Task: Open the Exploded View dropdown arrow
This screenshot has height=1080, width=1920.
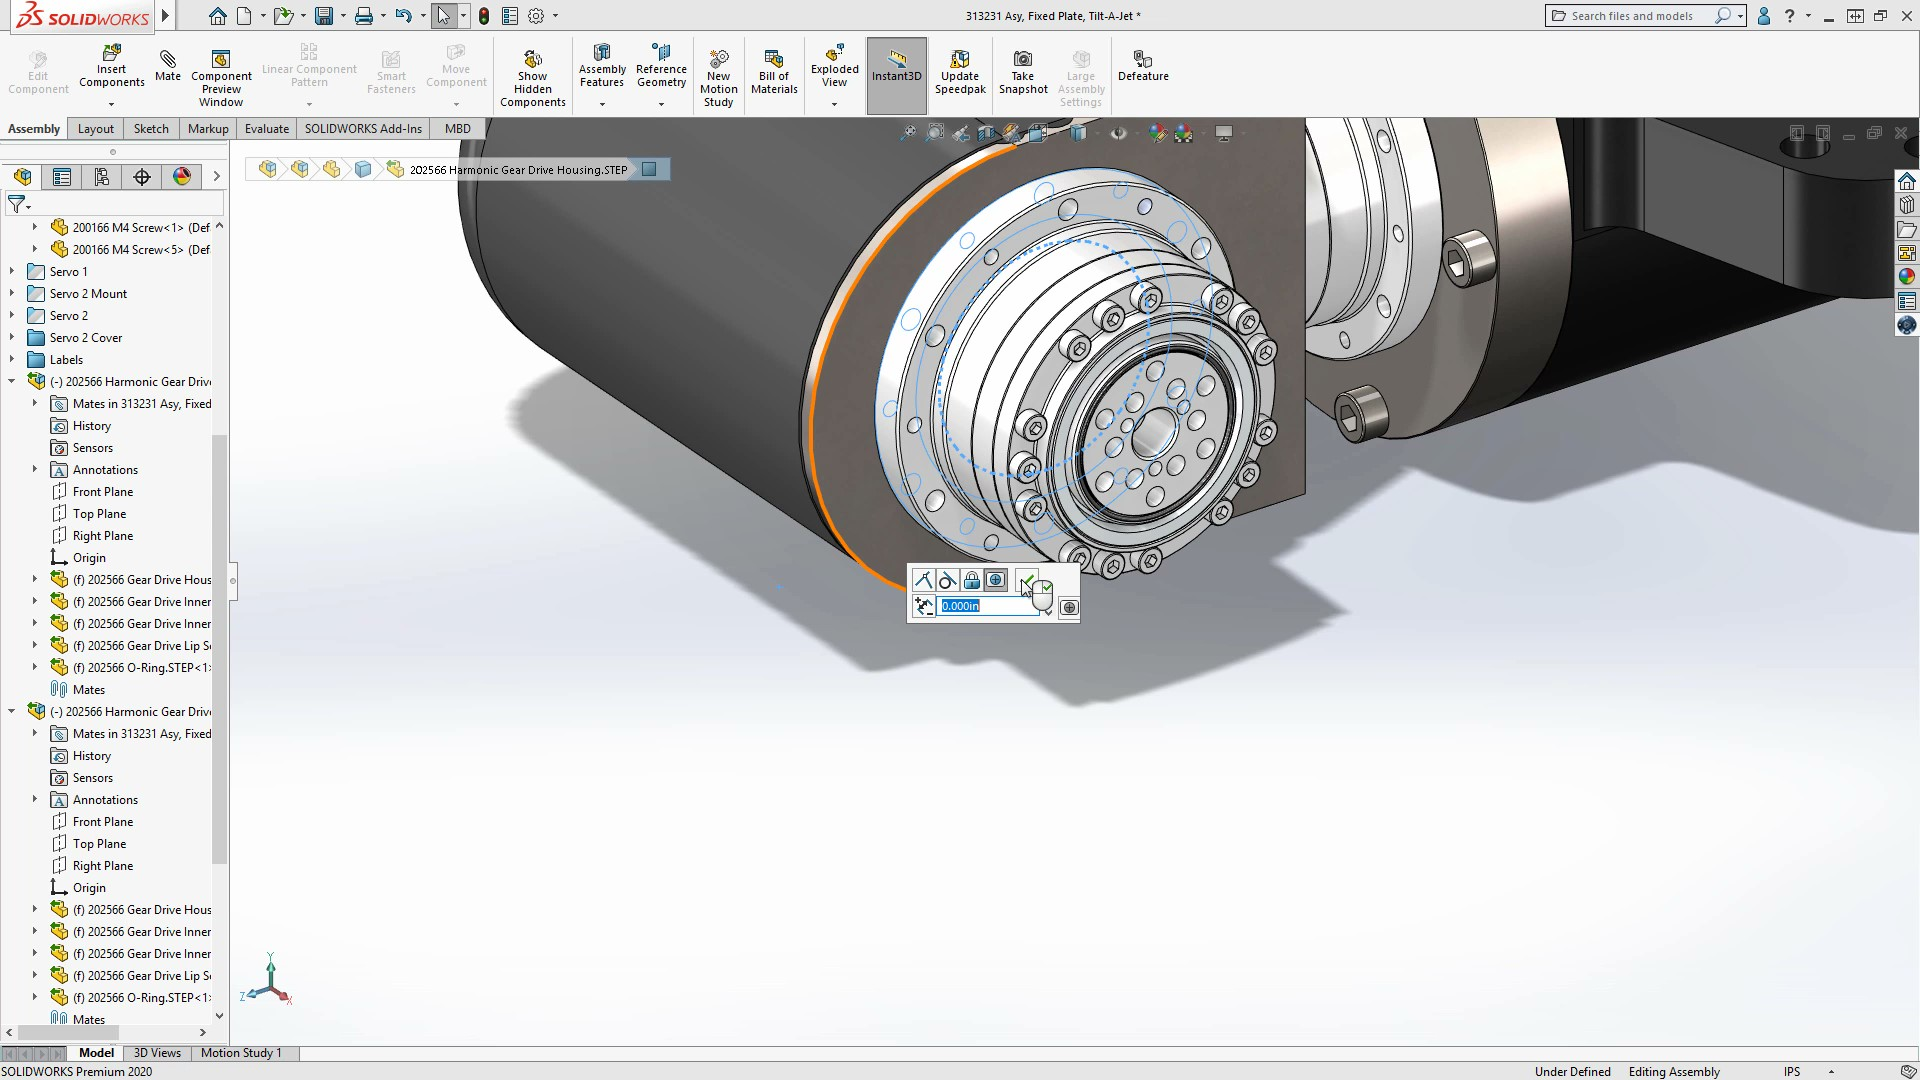Action: coord(834,104)
